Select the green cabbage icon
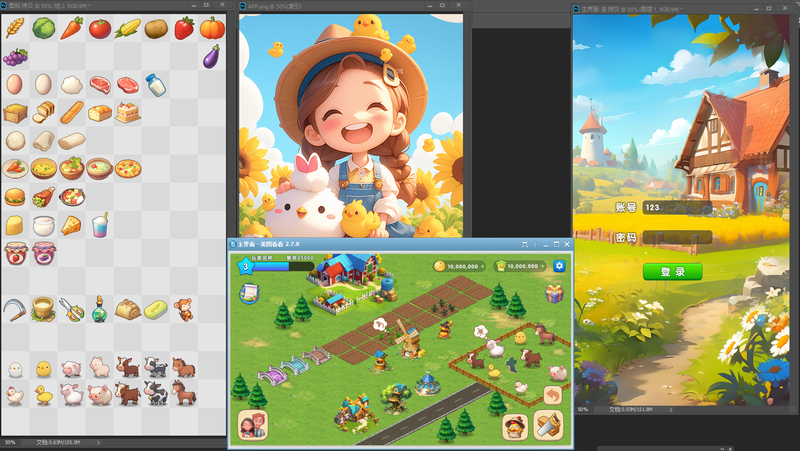 click(x=44, y=28)
